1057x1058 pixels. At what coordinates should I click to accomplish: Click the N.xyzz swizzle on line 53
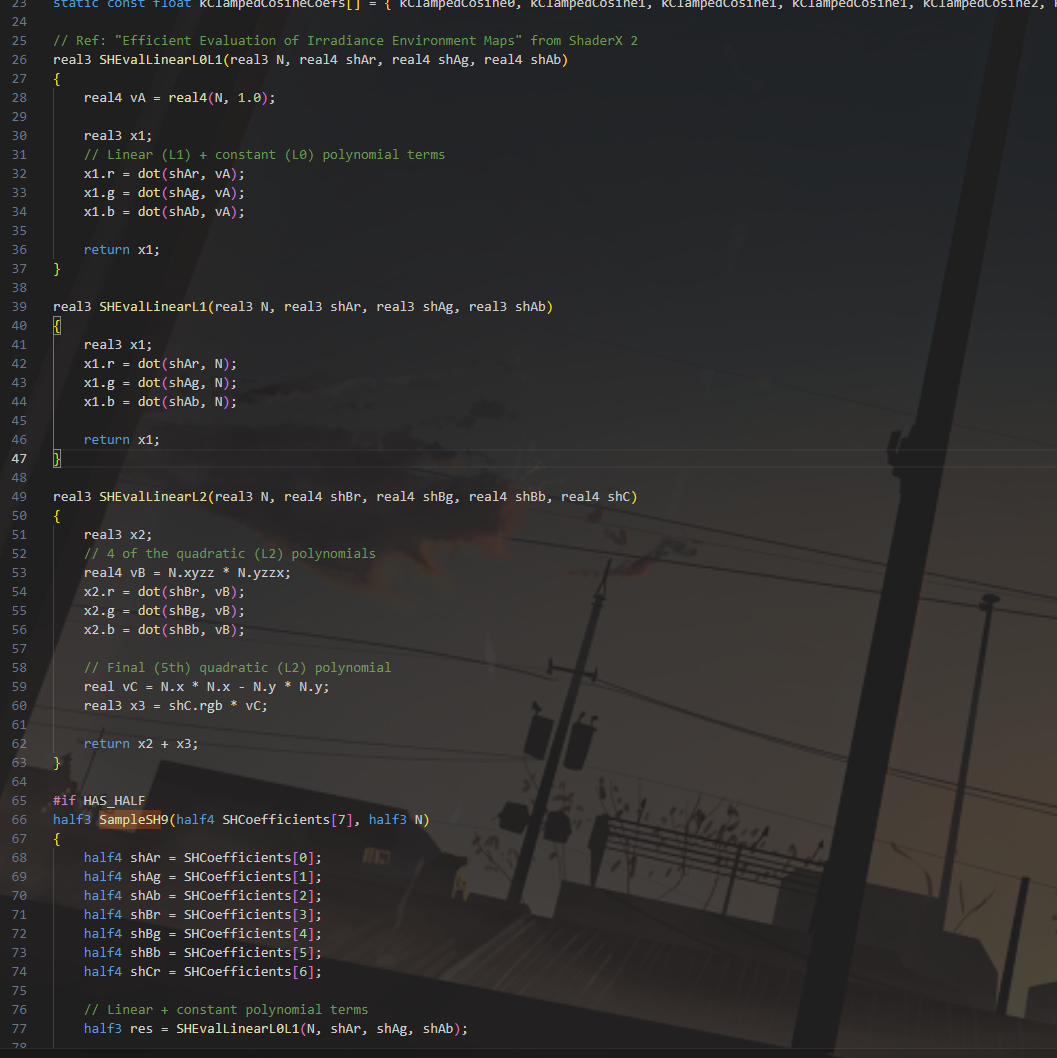click(x=191, y=573)
